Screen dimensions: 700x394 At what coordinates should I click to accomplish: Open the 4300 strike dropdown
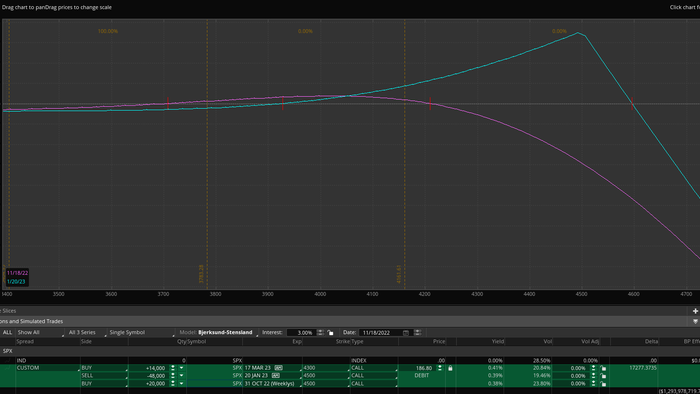coord(326,368)
